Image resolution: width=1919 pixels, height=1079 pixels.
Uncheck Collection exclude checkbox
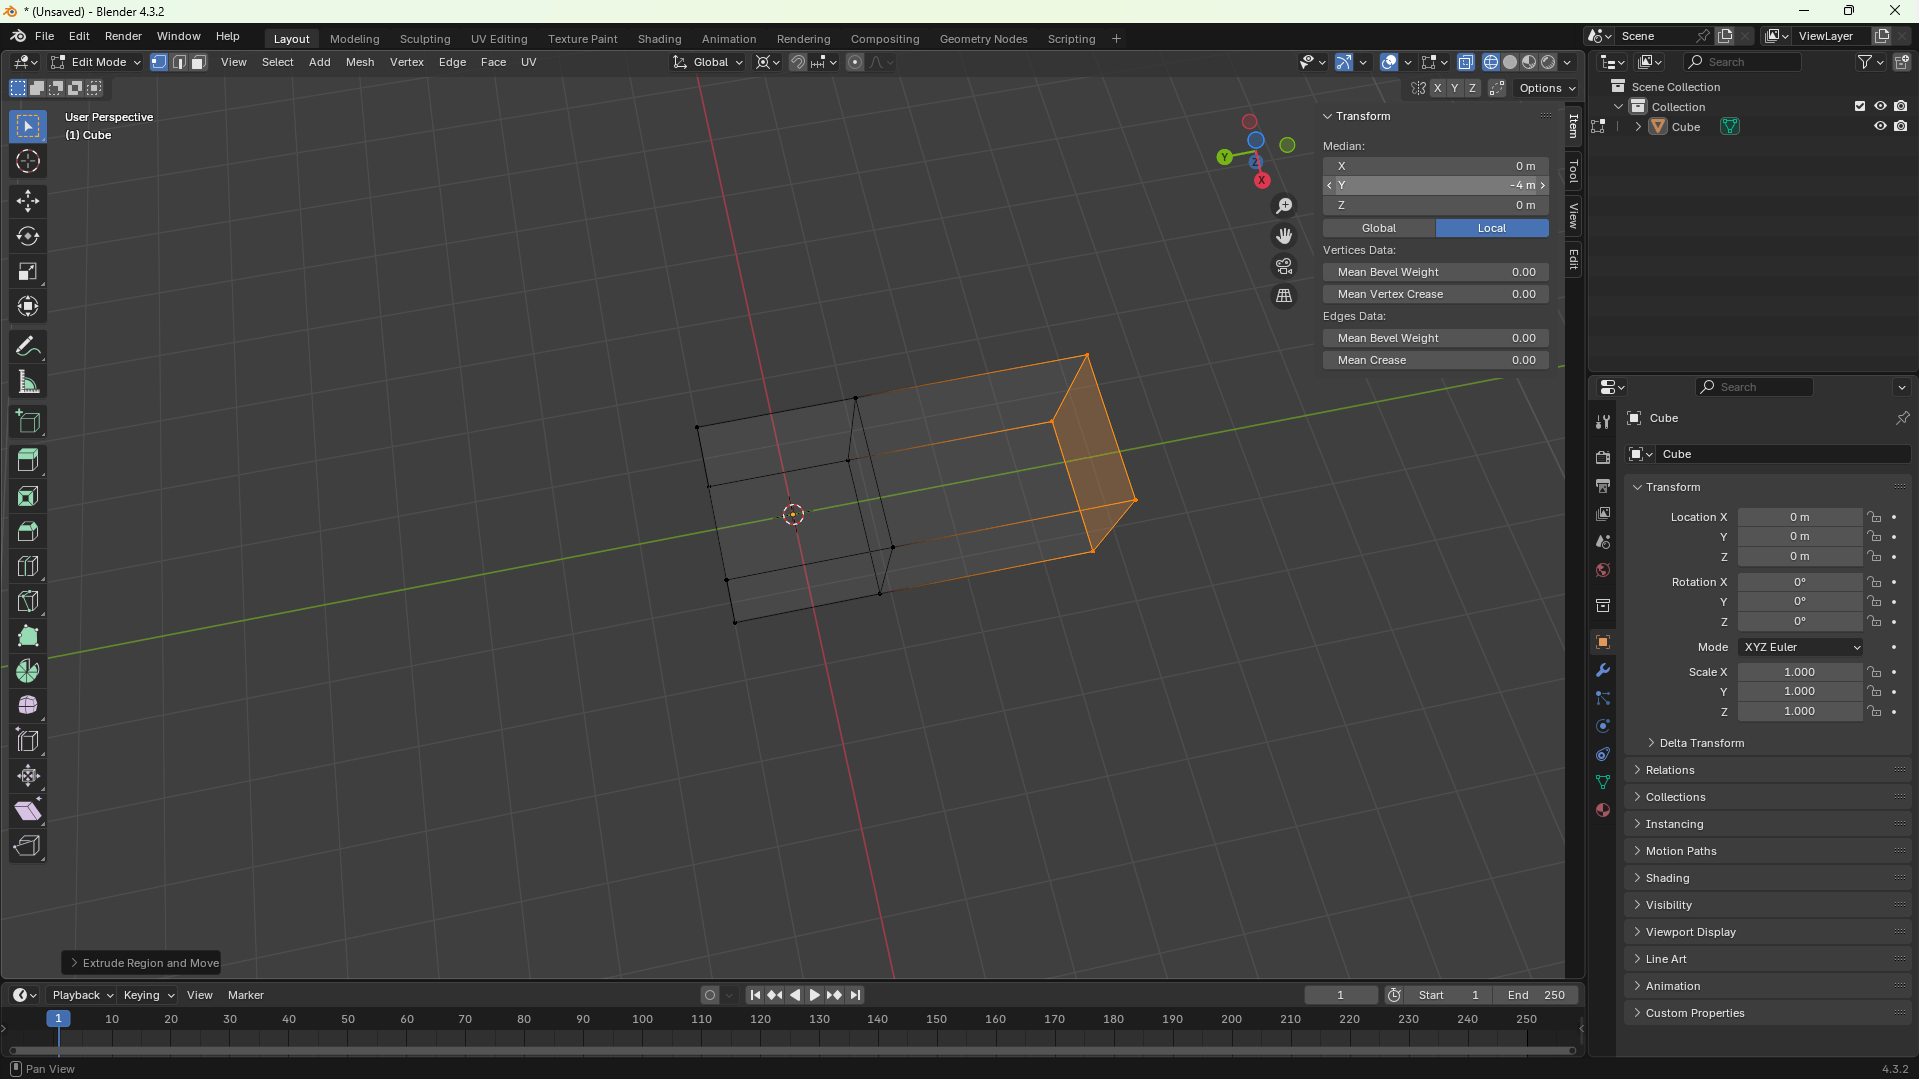tap(1860, 106)
